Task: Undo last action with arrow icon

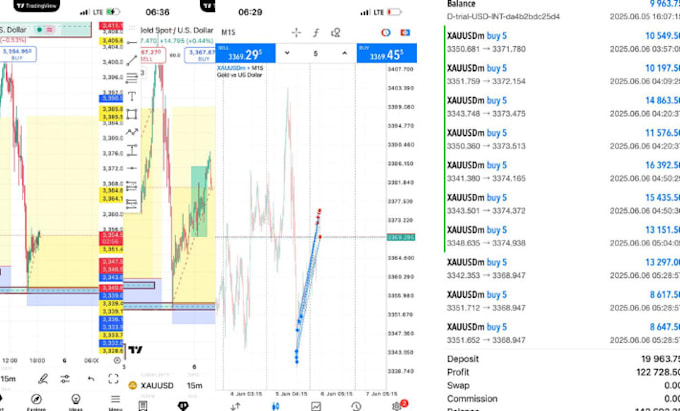Action: click(x=91, y=379)
